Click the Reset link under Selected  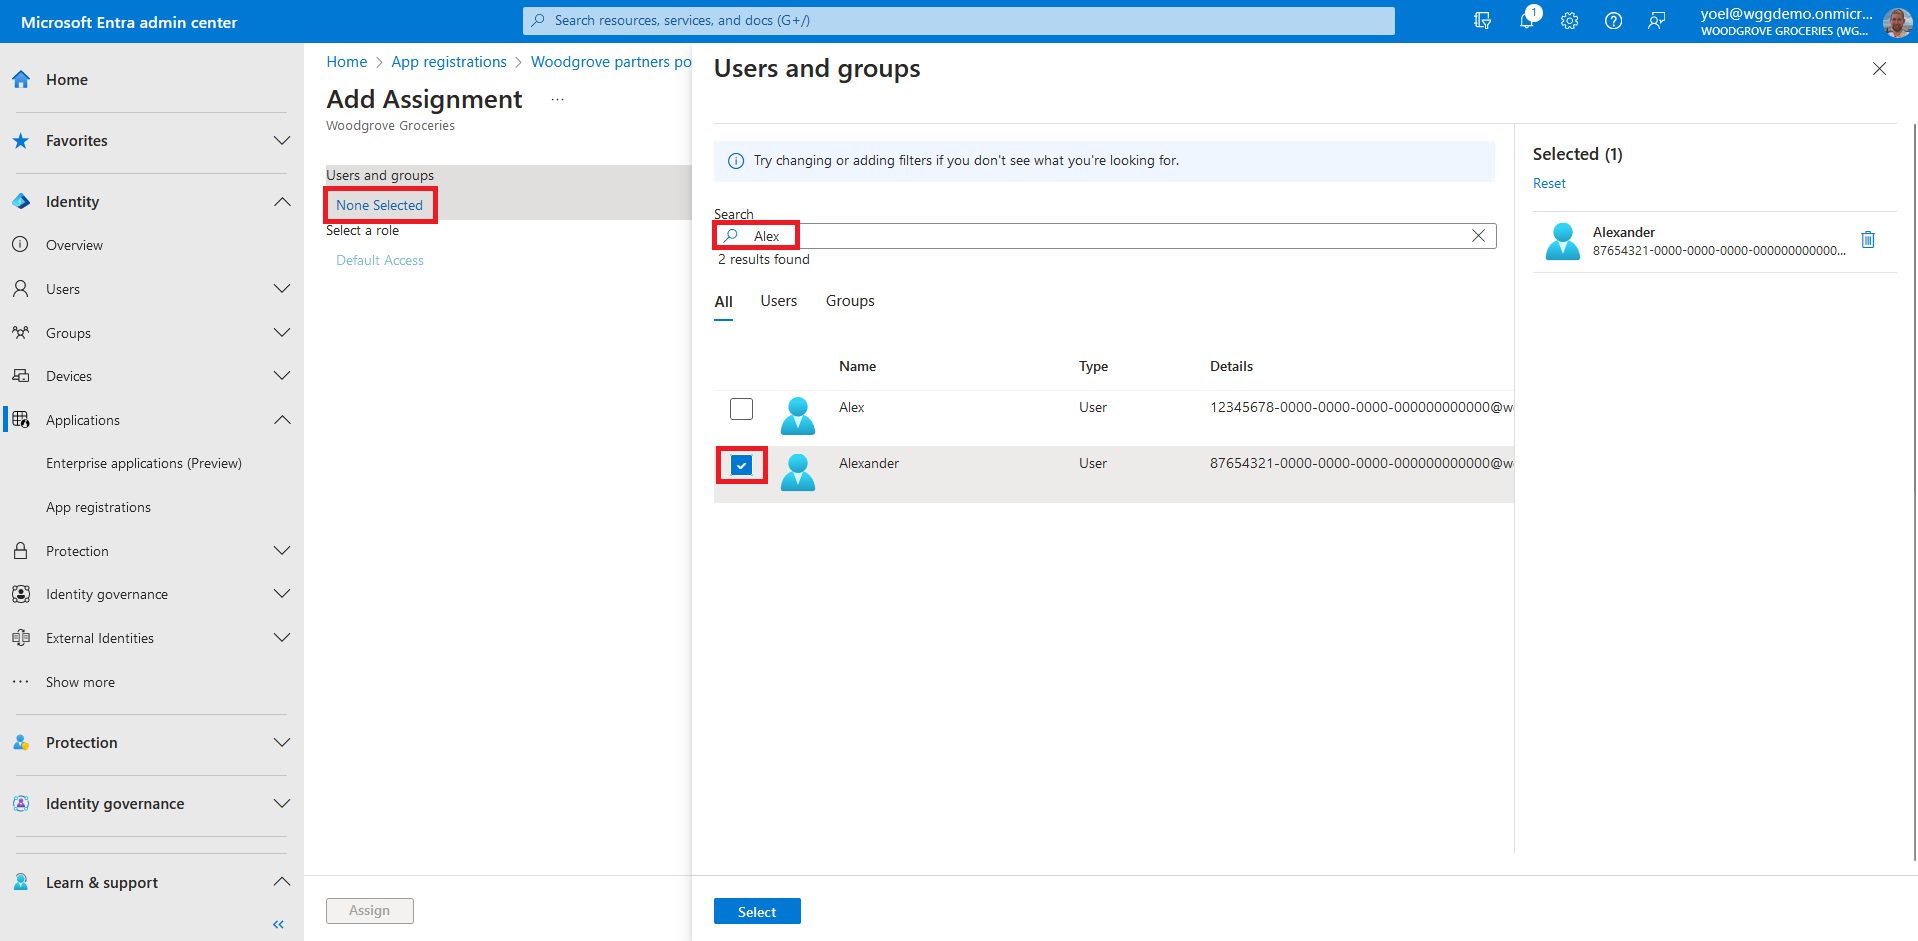(x=1549, y=184)
